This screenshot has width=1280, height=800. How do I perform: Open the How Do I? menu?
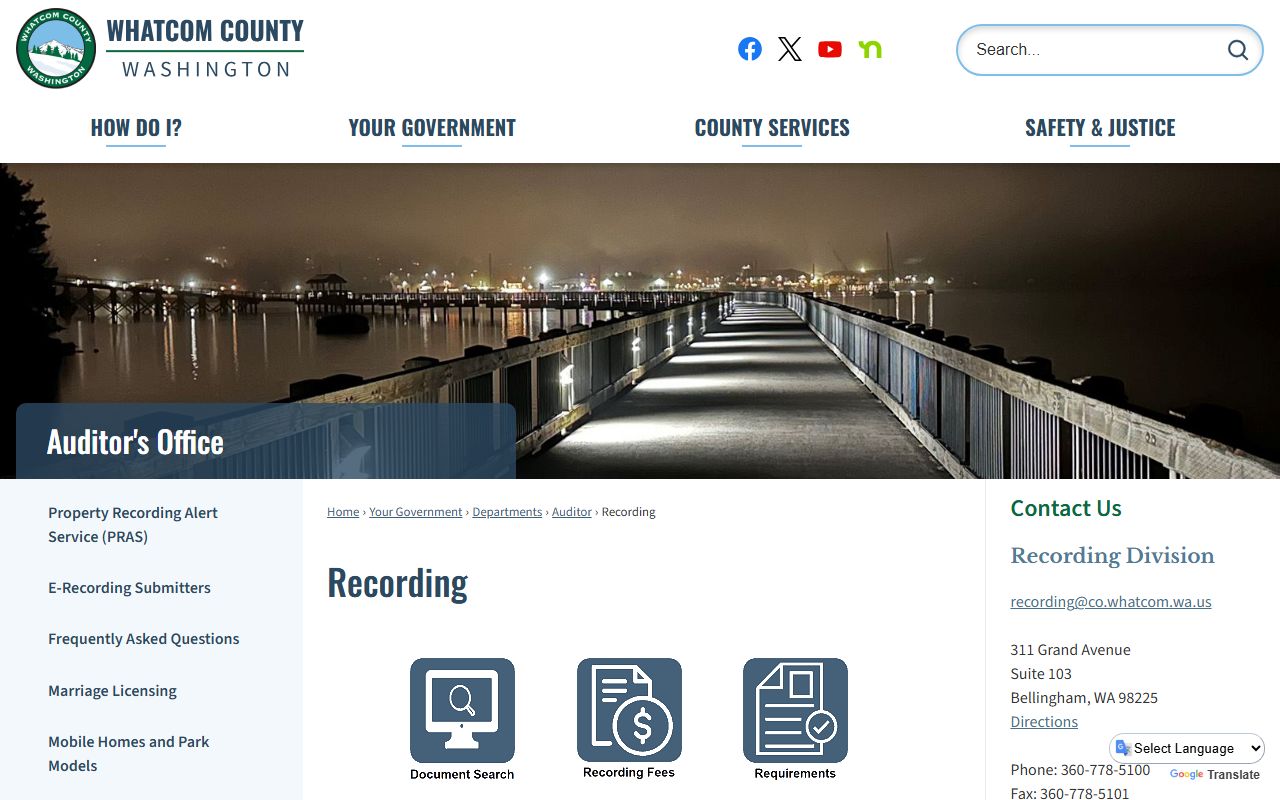(x=136, y=128)
